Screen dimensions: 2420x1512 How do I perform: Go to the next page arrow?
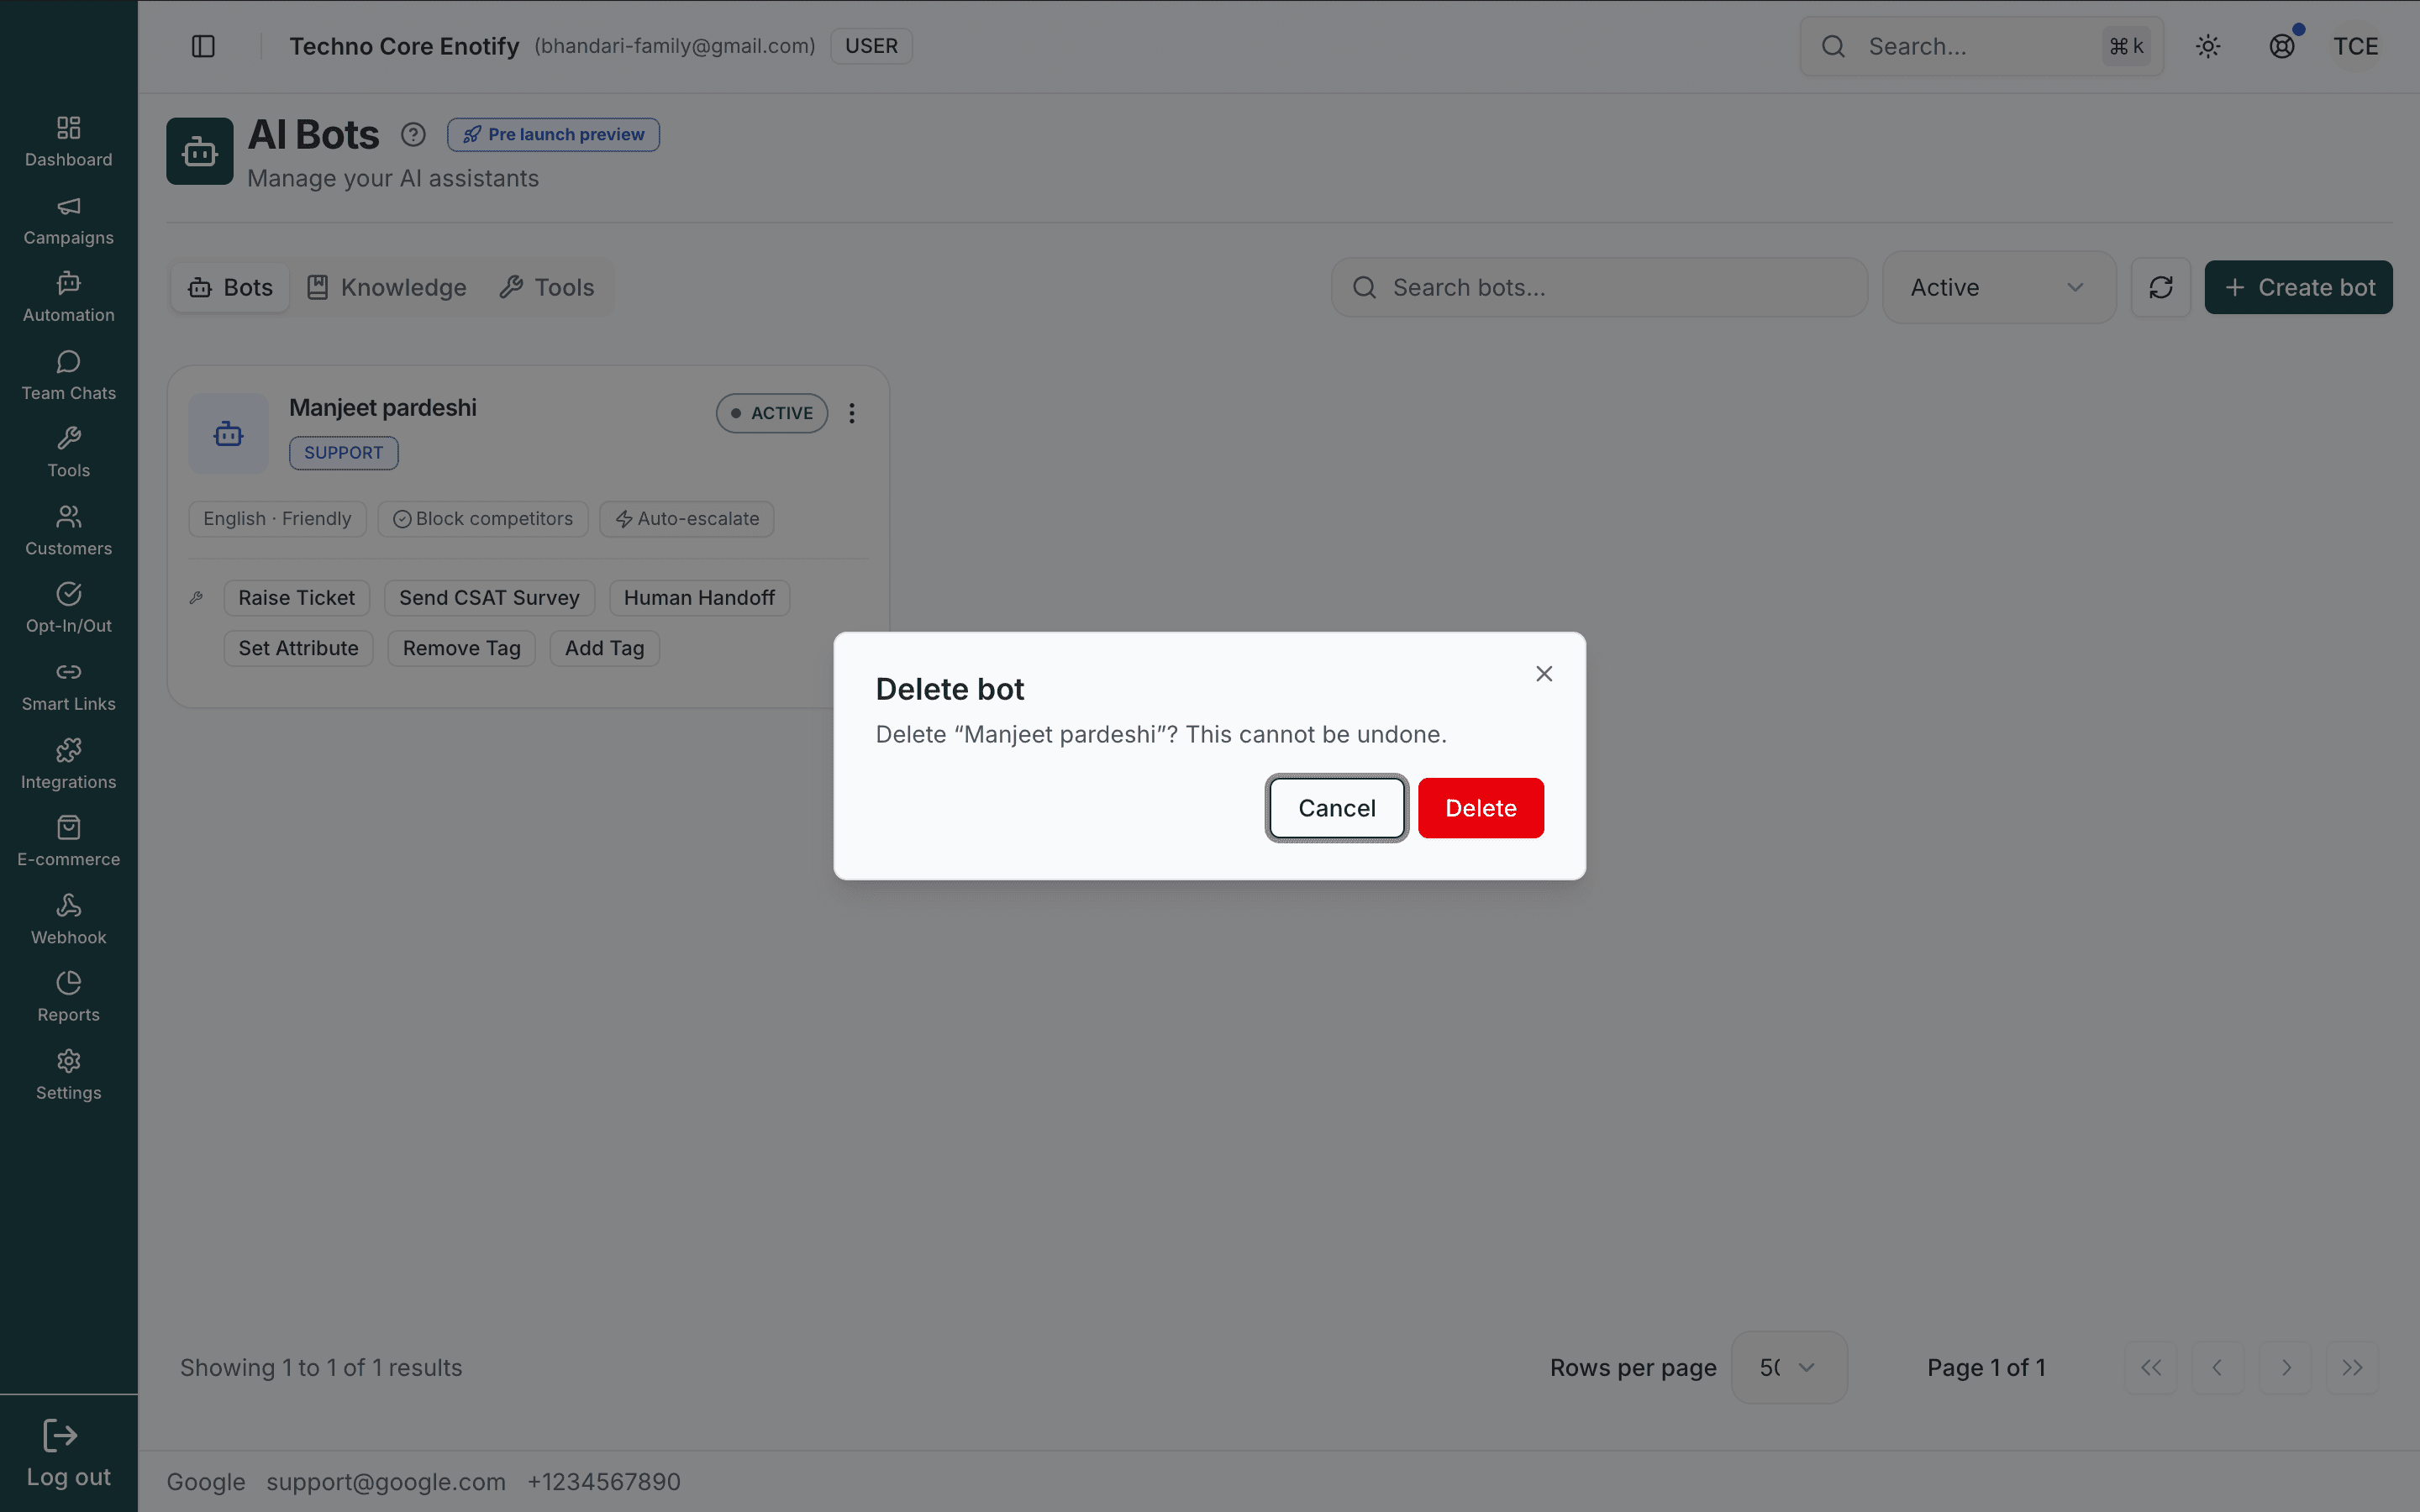pos(2286,1367)
